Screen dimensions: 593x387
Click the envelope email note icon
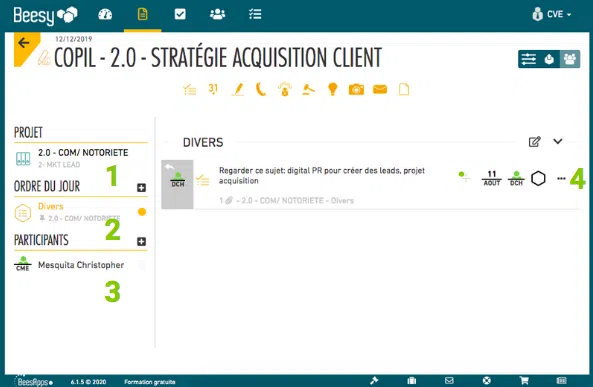(x=380, y=89)
